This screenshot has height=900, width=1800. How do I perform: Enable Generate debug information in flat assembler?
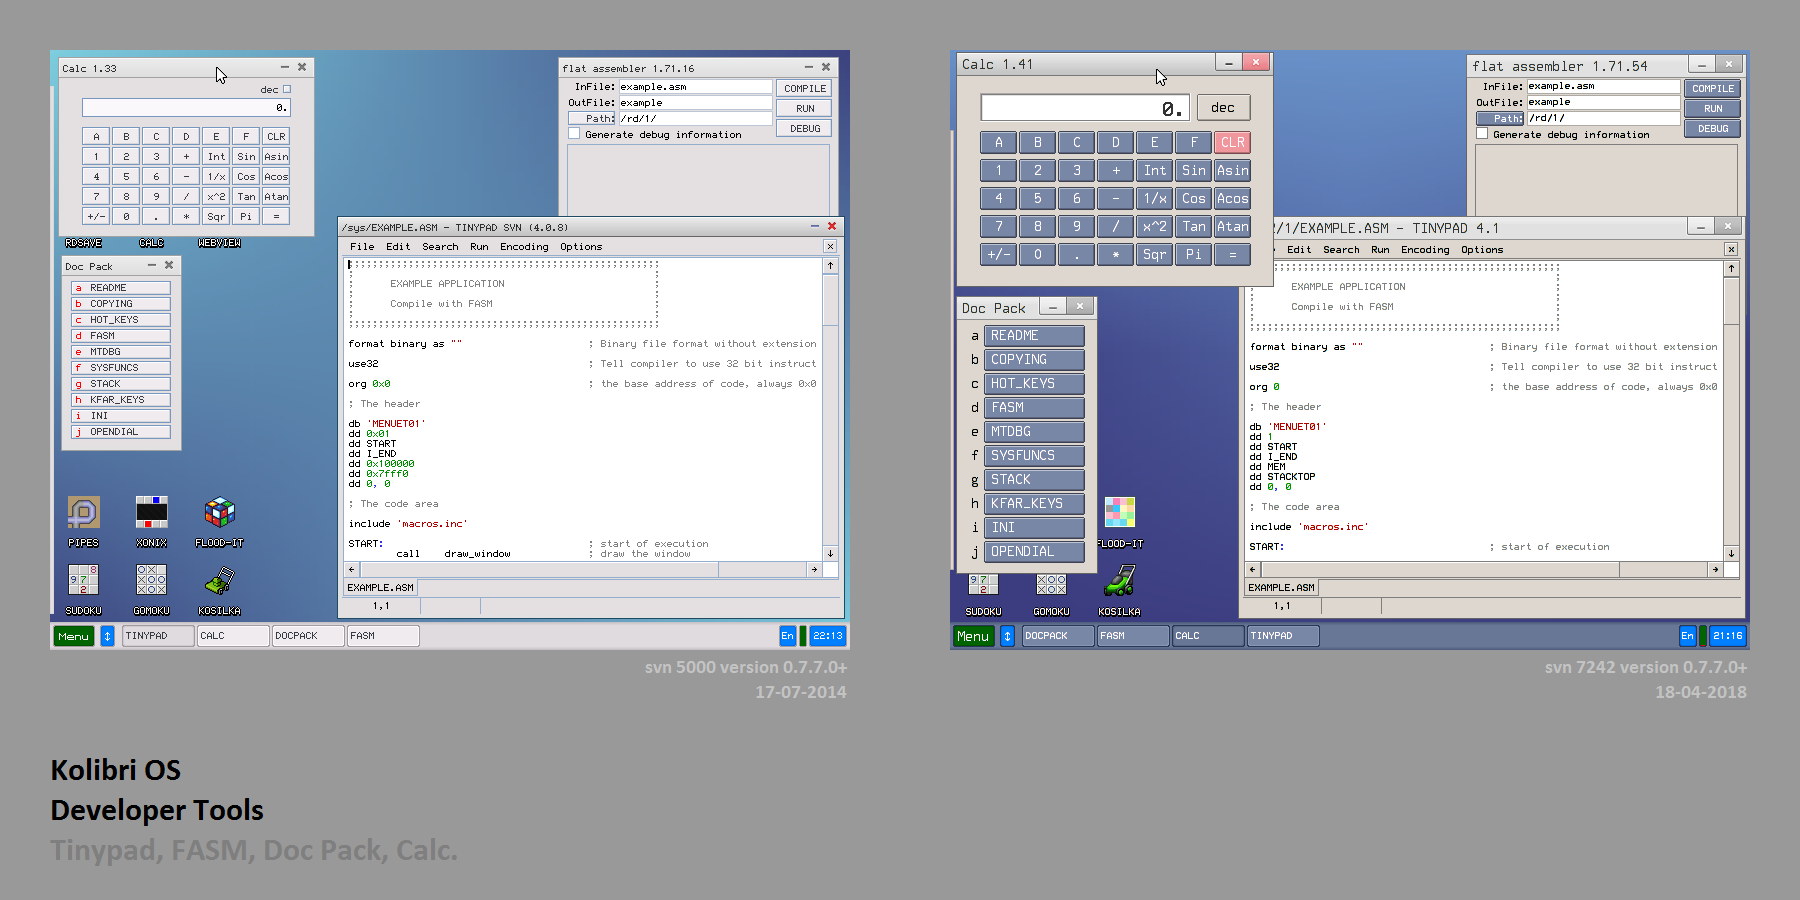[574, 134]
